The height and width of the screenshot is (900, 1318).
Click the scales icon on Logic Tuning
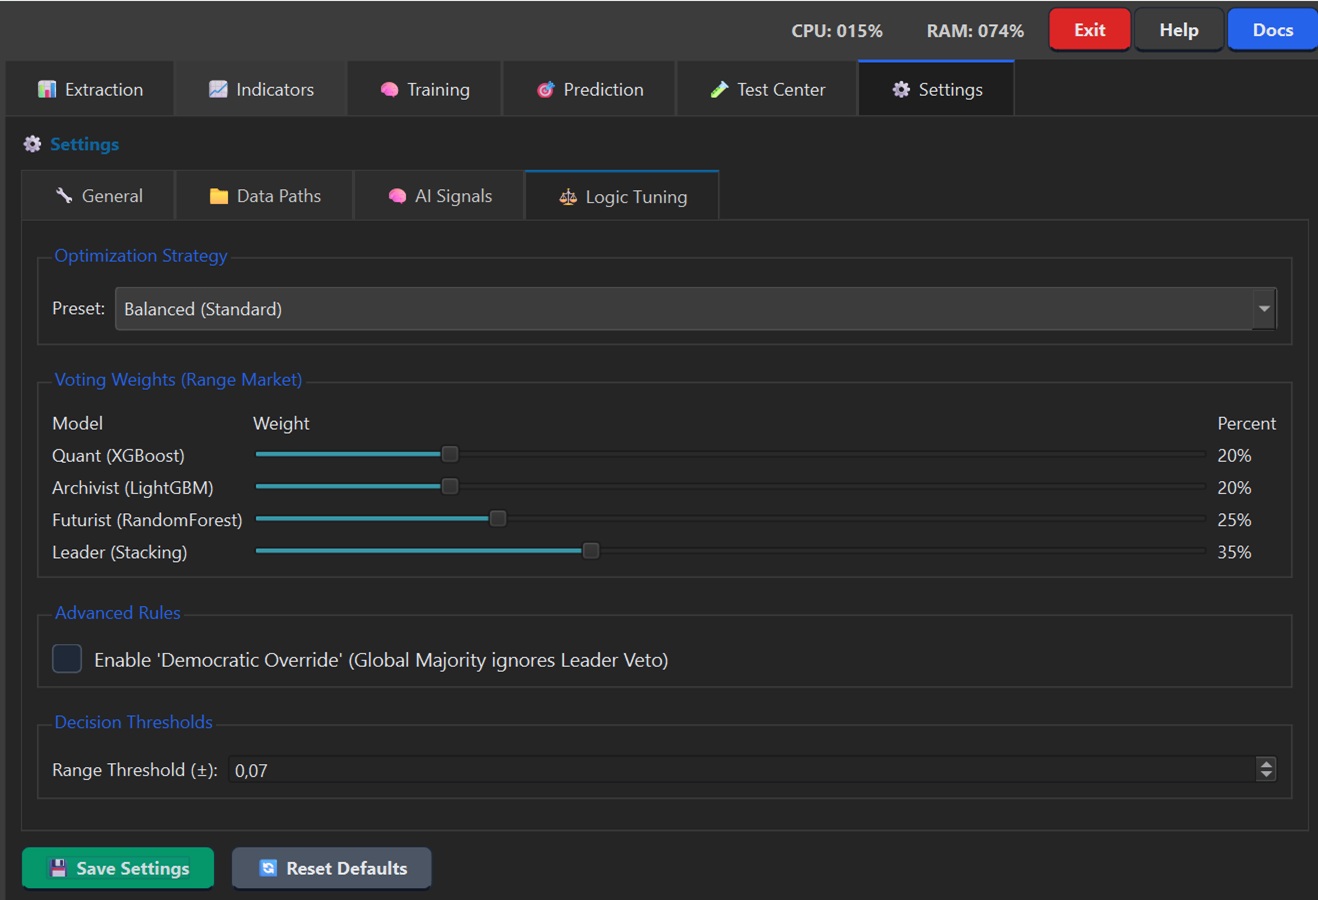[568, 197]
